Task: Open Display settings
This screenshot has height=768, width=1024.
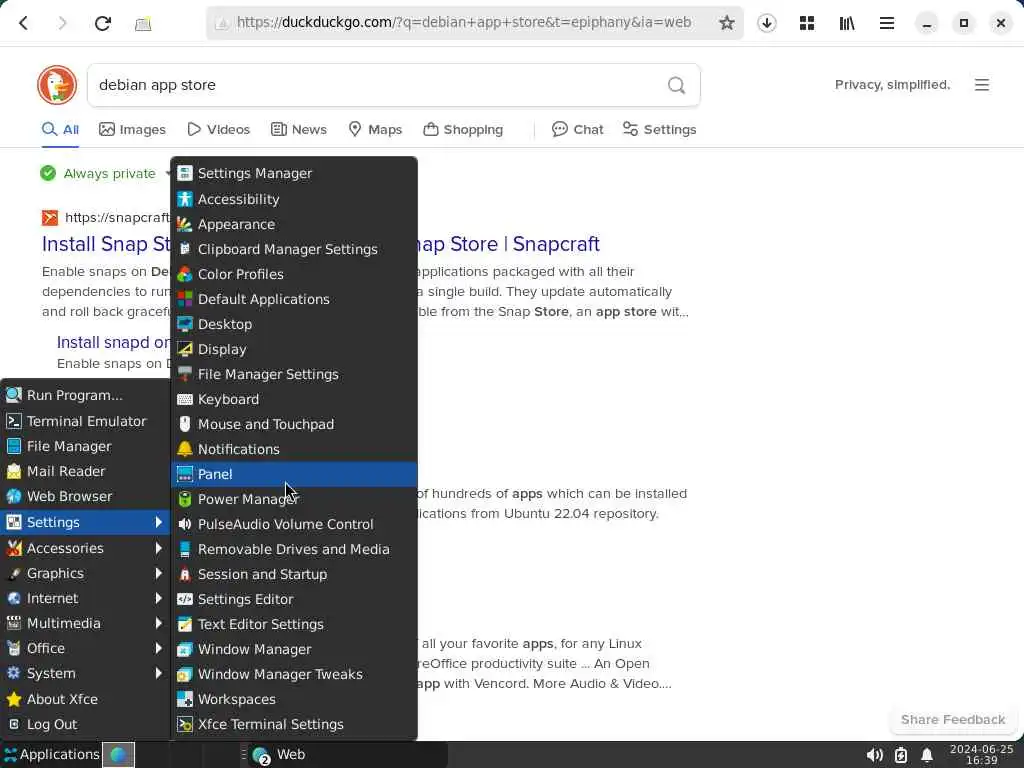Action: pos(294,349)
